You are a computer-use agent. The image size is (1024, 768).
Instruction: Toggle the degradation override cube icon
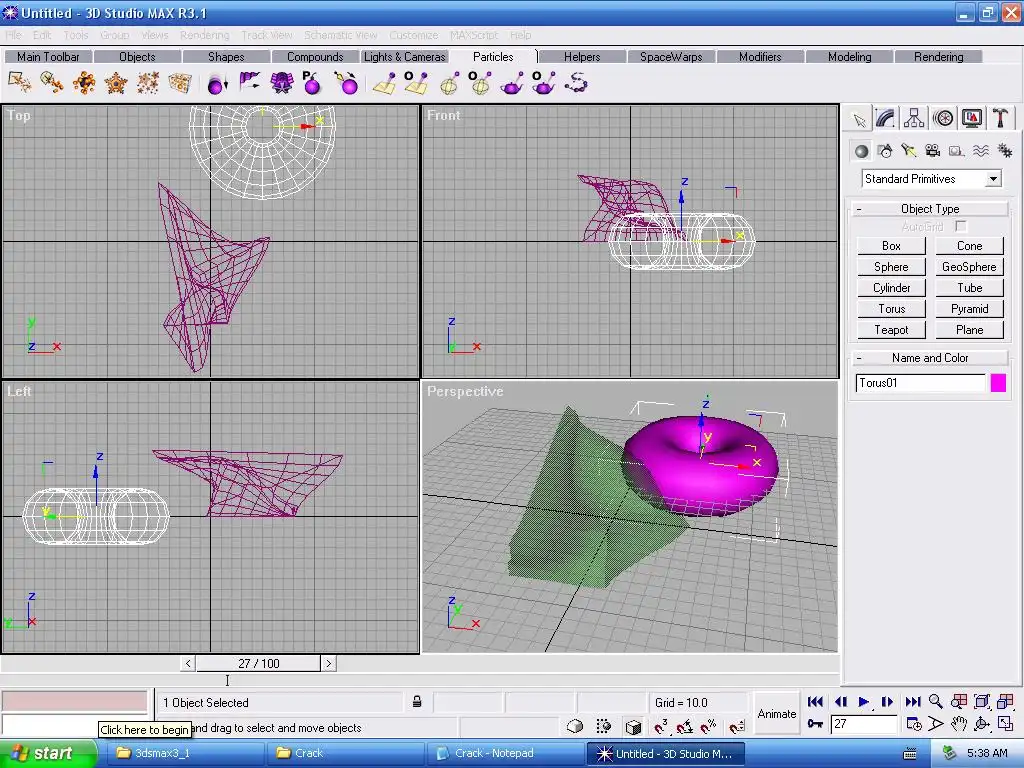[633, 726]
